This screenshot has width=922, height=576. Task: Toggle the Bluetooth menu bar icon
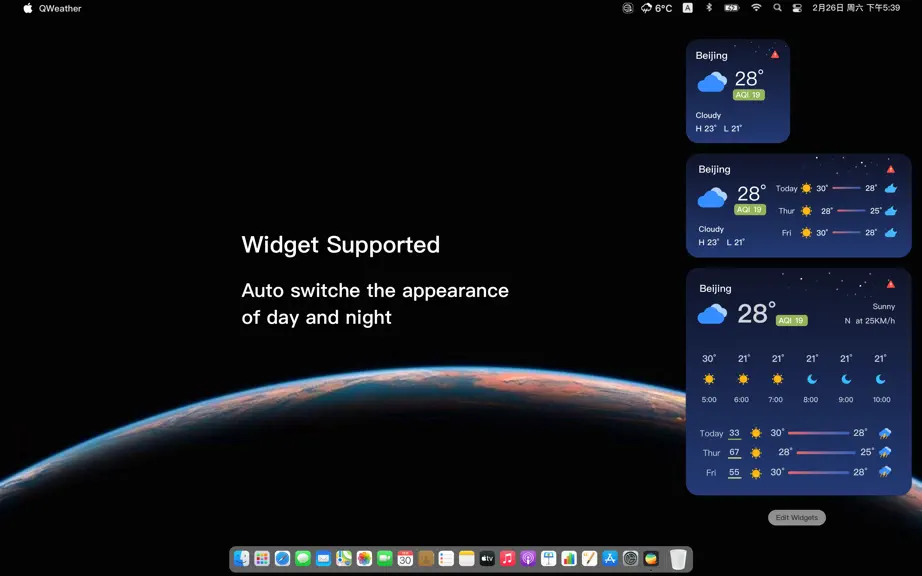click(x=709, y=8)
